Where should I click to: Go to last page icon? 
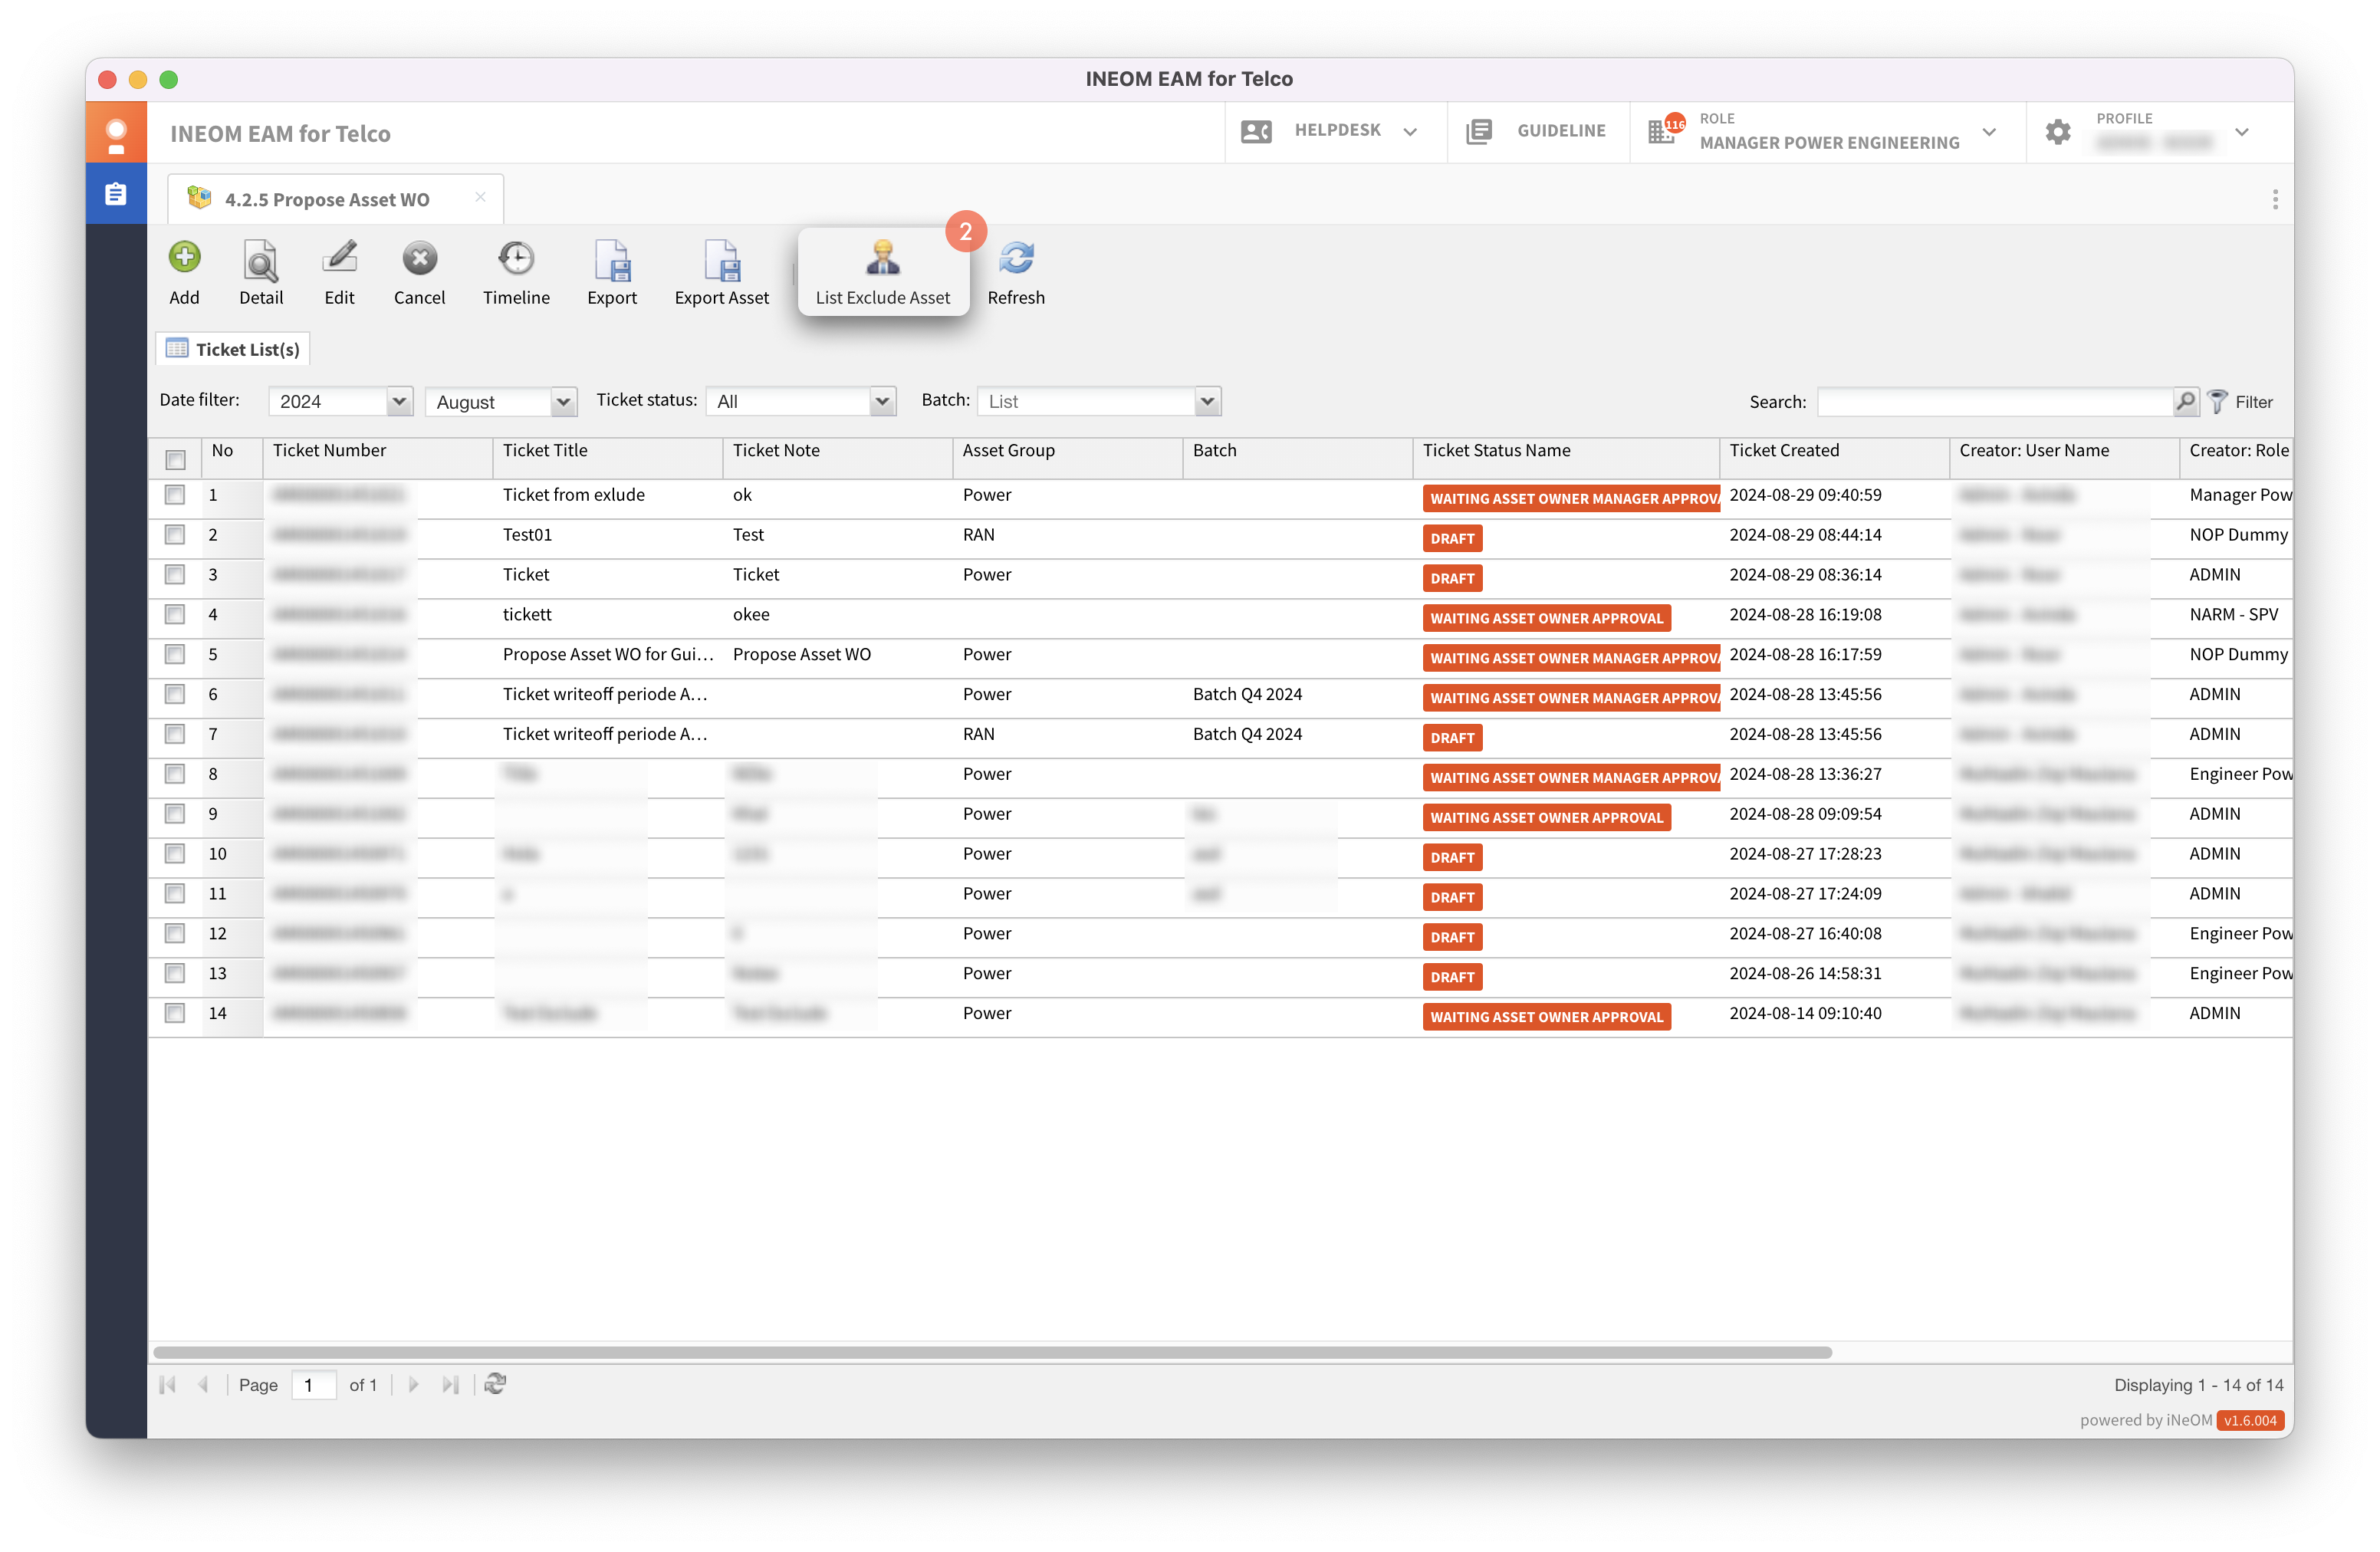point(450,1384)
